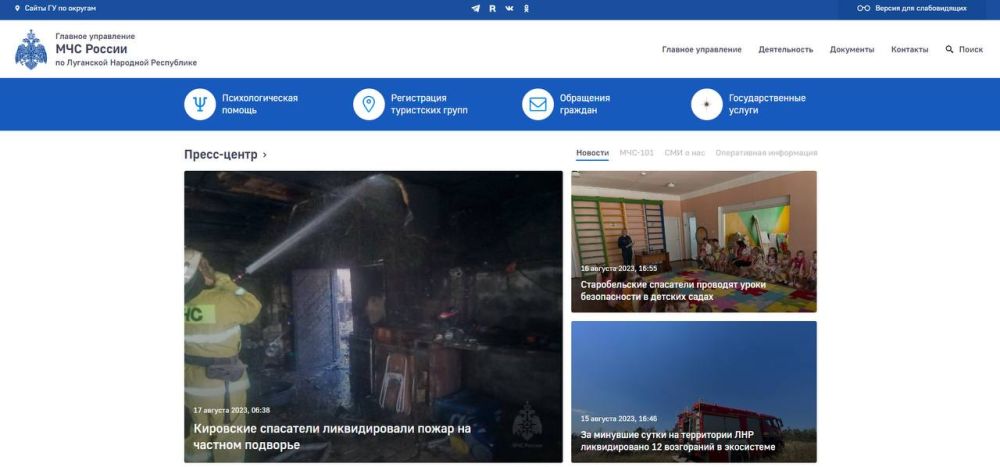Screen dimensions: 1000x467
Task: Open the Деятельность menu
Action: (x=786, y=50)
